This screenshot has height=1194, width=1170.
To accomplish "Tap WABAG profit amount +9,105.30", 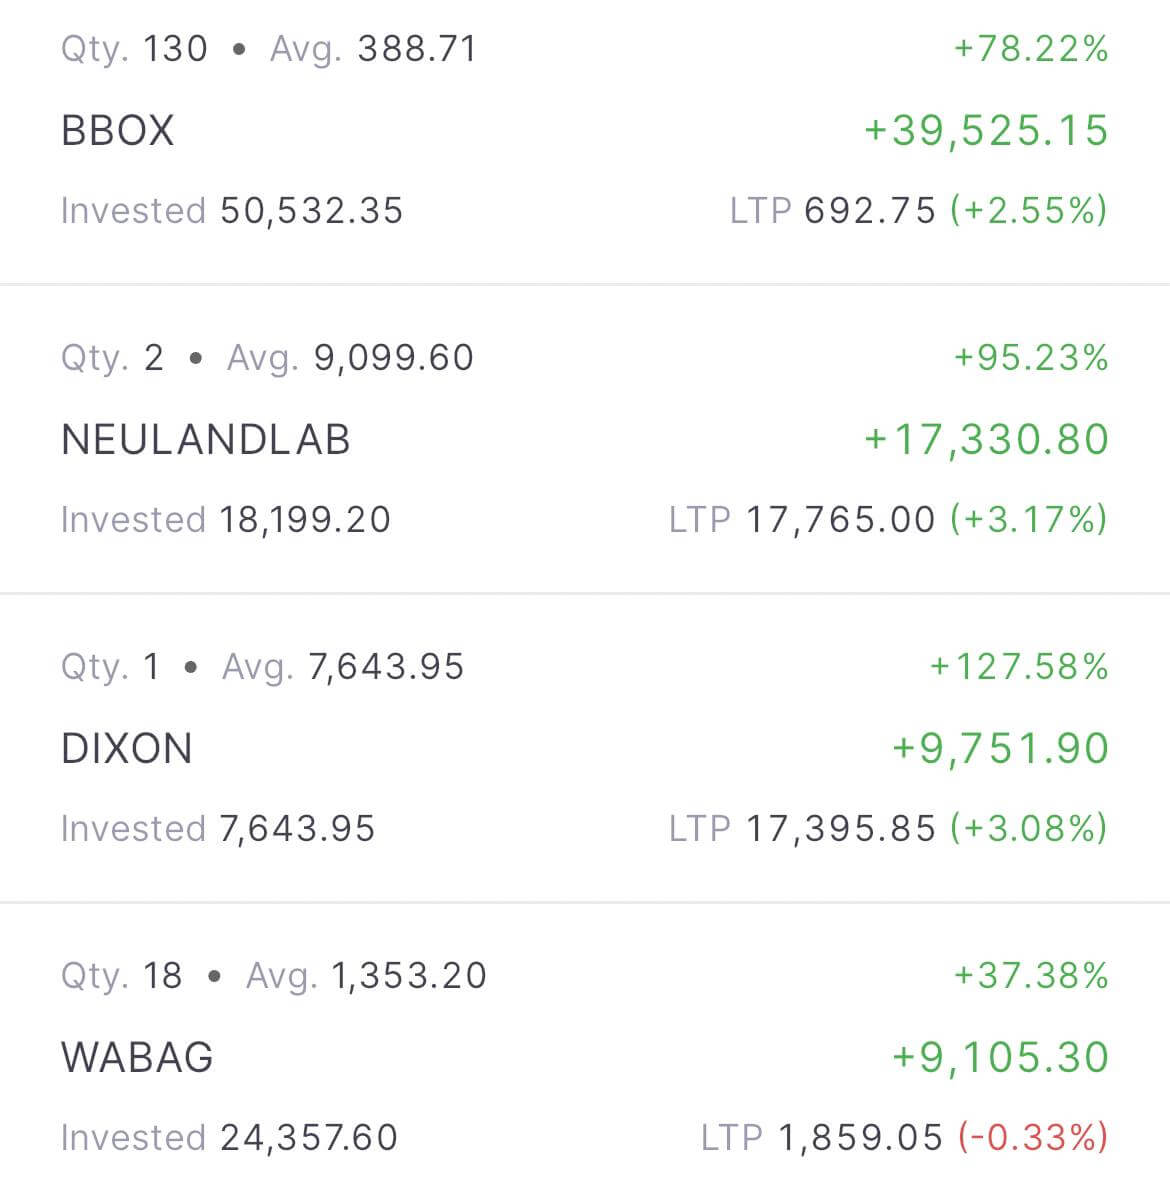I will [x=1000, y=1058].
